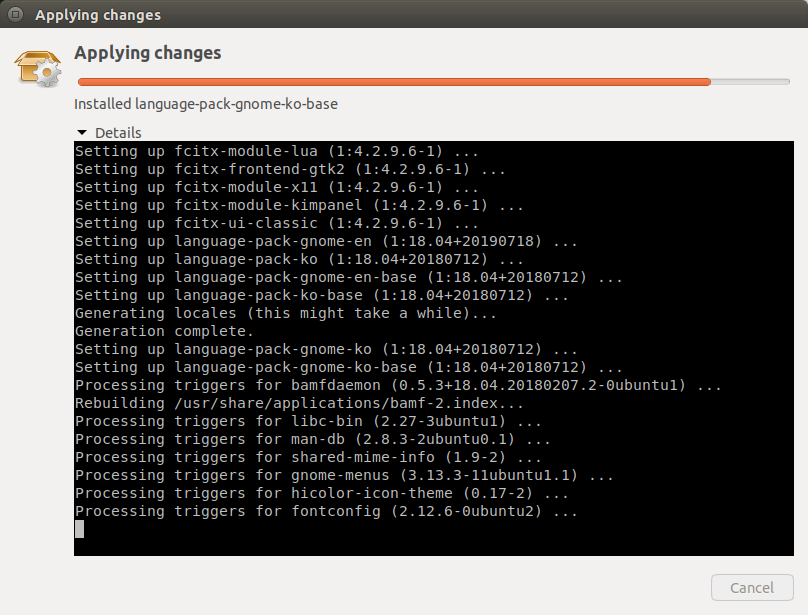Image resolution: width=808 pixels, height=615 pixels.
Task: Click the 'Setting up fcitx-frontend-gtk2' terminal line
Action: 290,169
